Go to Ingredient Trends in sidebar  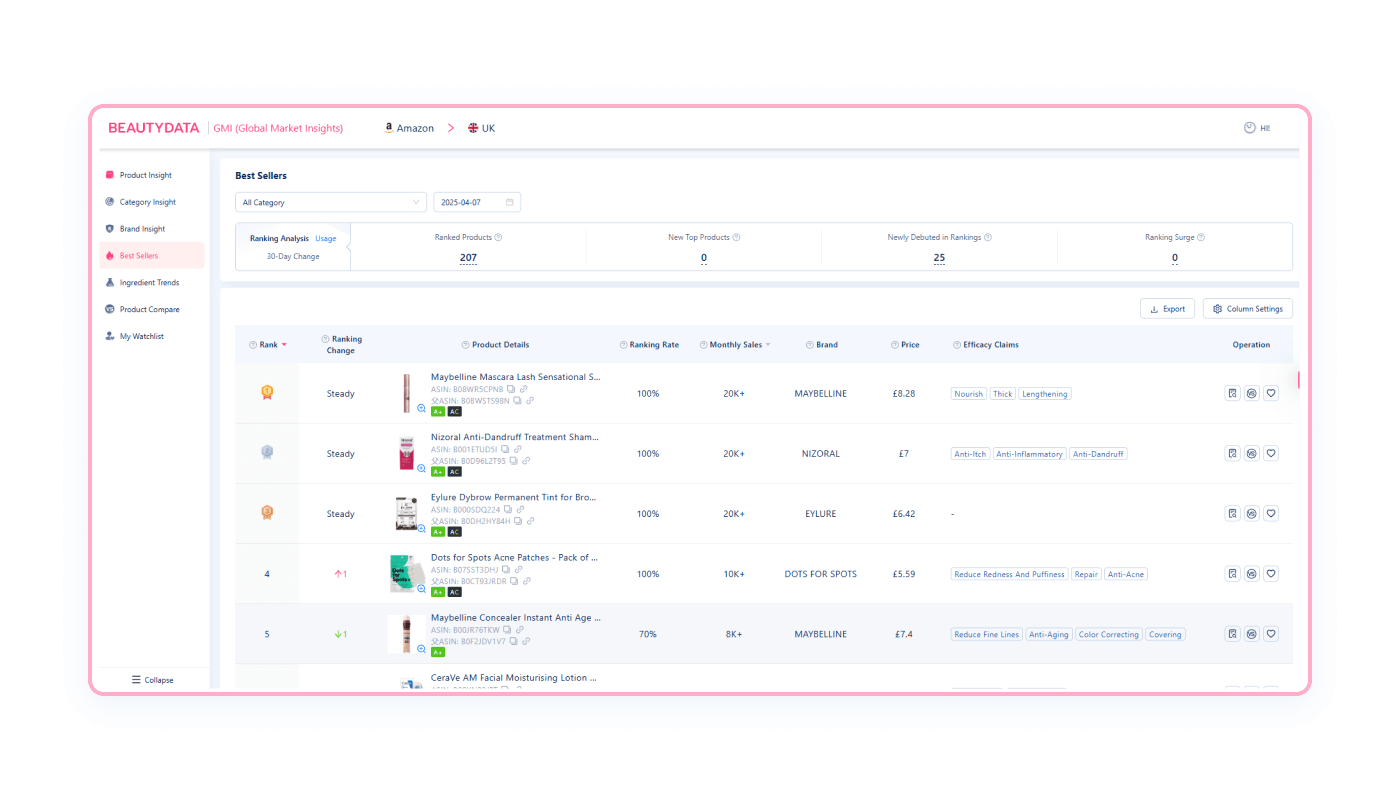click(x=152, y=282)
